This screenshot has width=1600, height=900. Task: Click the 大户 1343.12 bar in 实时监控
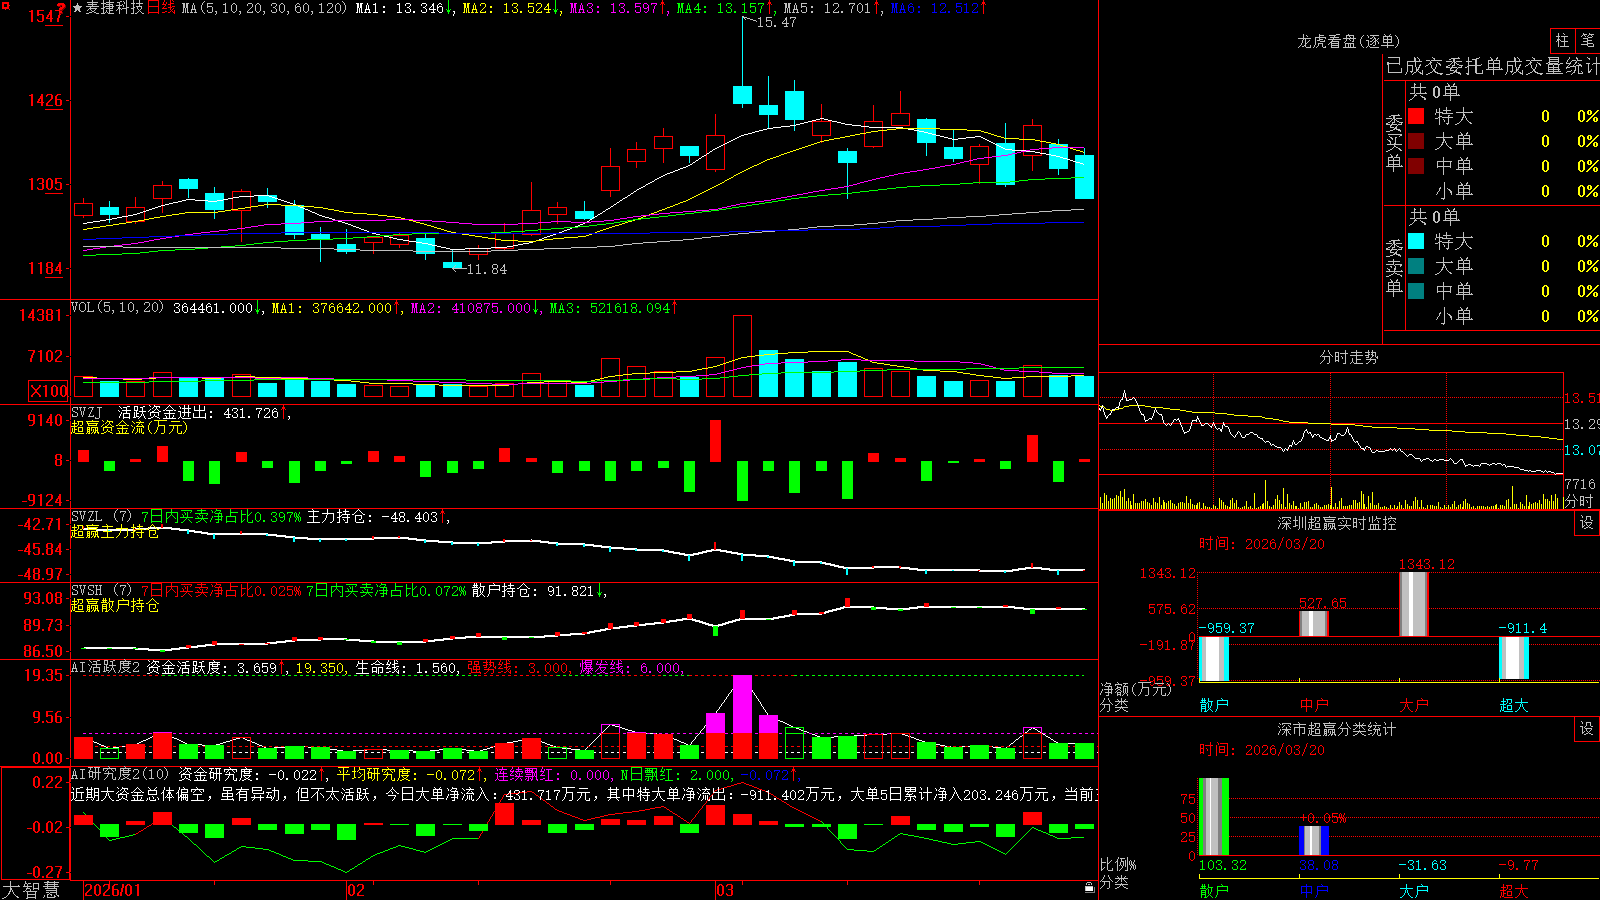1413,604
